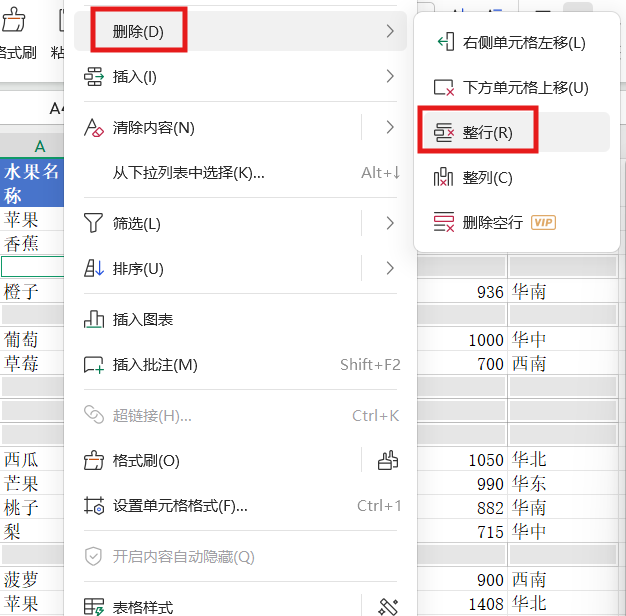Click the 表格样式 table icon
The width and height of the screenshot is (626, 616).
[94, 607]
